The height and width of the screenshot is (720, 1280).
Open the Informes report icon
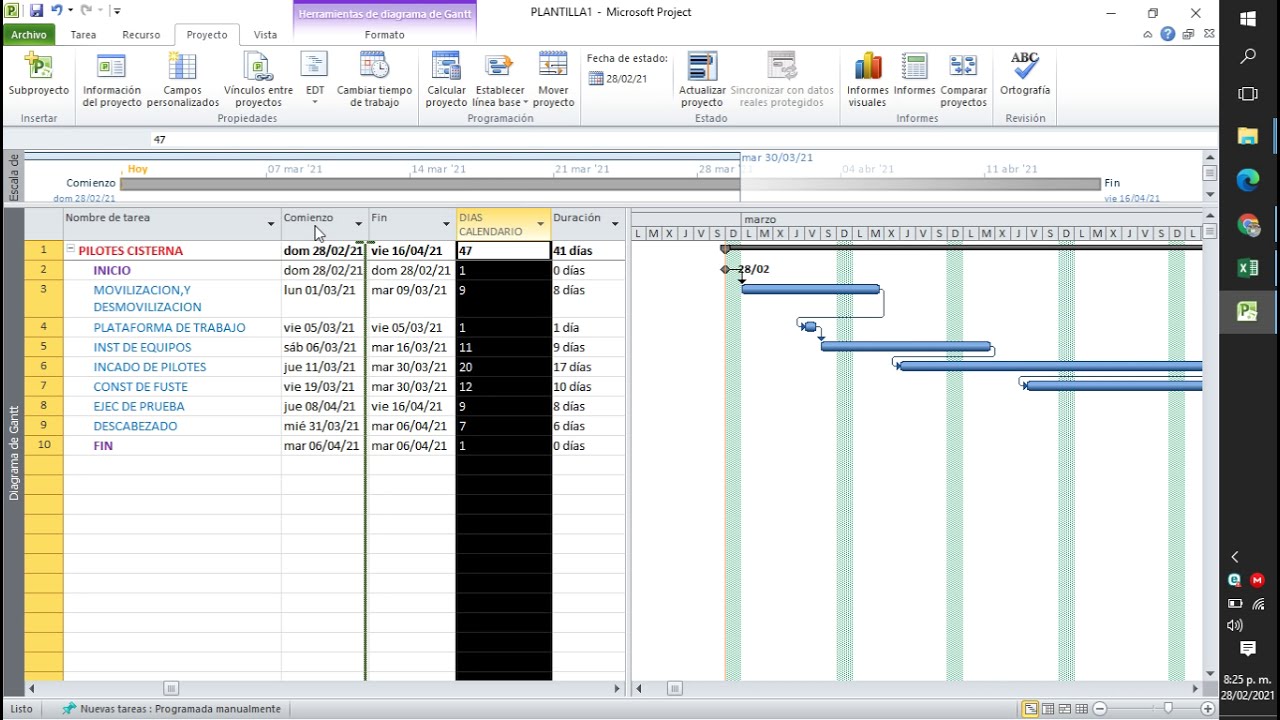(914, 76)
